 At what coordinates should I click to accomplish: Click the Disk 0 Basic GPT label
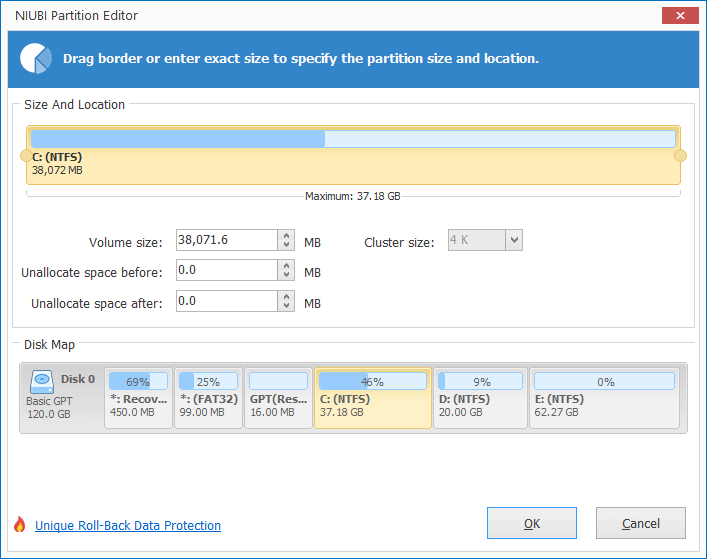pos(49,401)
